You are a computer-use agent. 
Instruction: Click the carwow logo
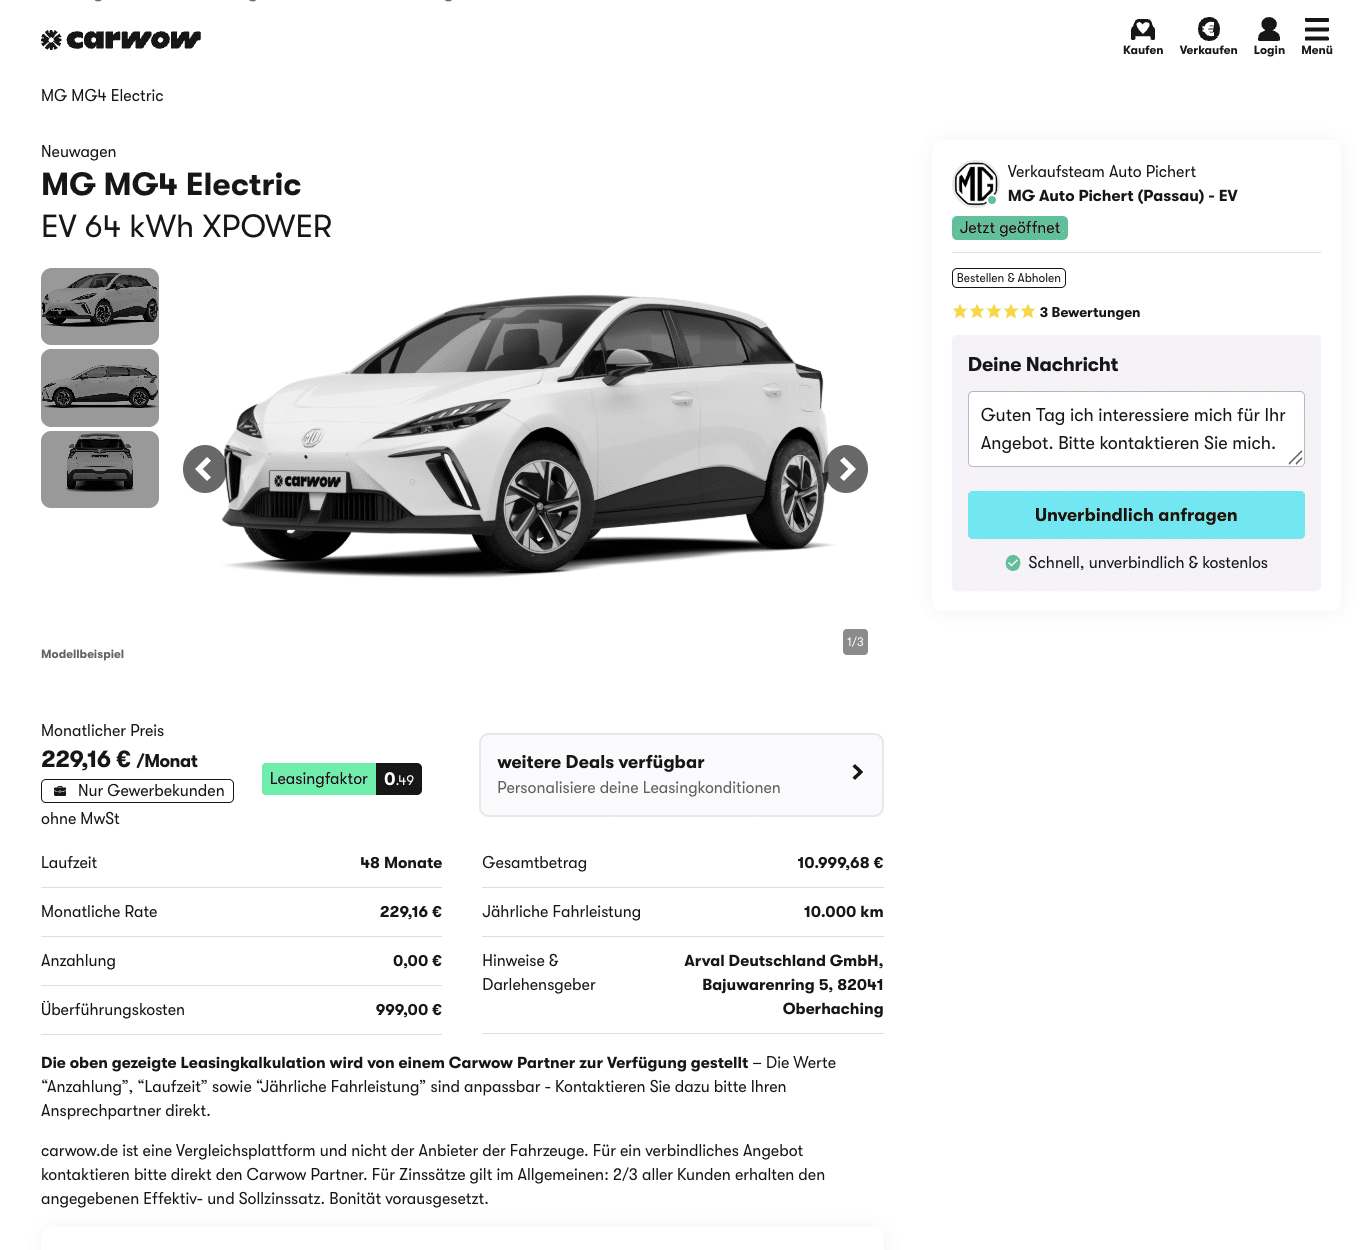(121, 39)
